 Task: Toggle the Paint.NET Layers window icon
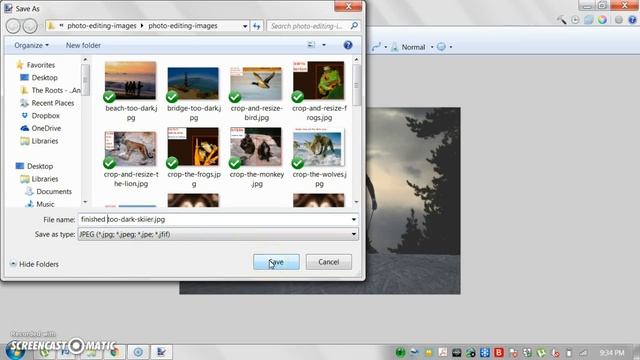tap(589, 20)
